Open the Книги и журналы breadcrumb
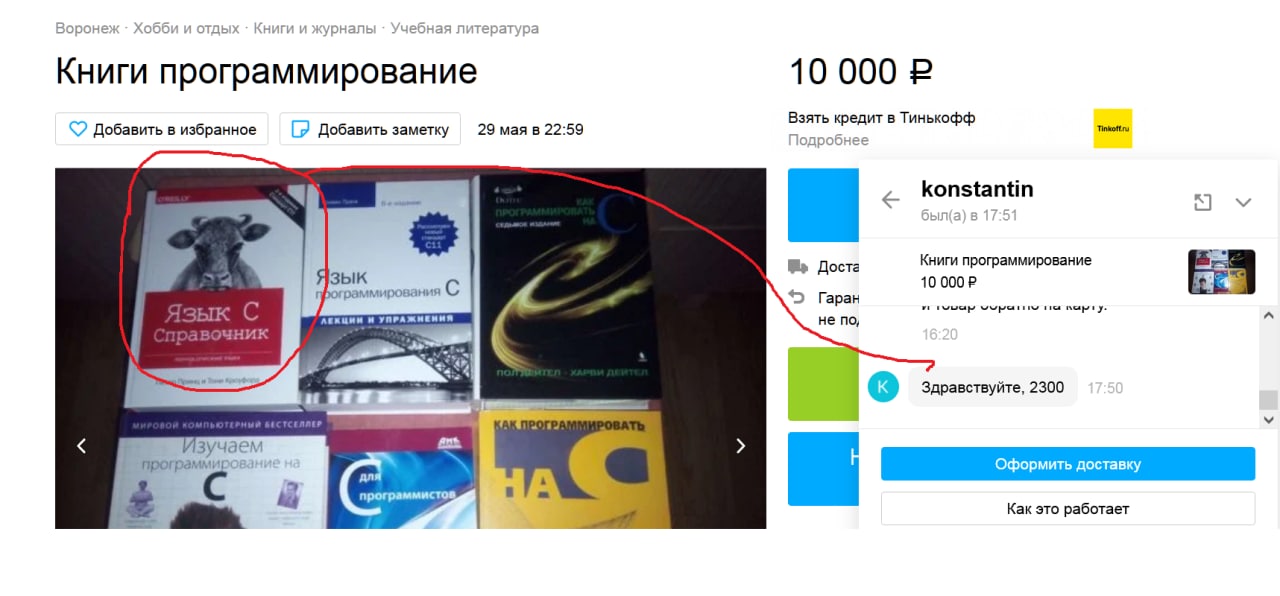 pos(316,28)
